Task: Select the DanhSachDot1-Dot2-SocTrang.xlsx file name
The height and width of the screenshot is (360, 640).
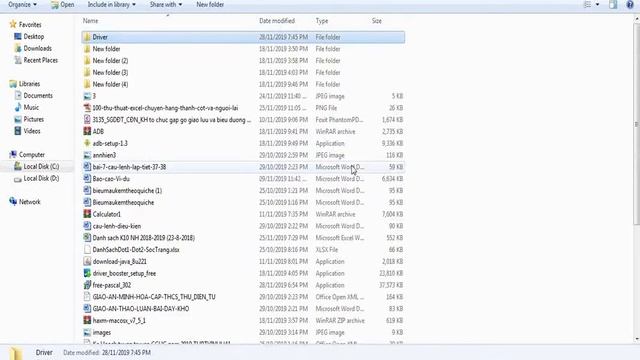Action: coord(136,250)
